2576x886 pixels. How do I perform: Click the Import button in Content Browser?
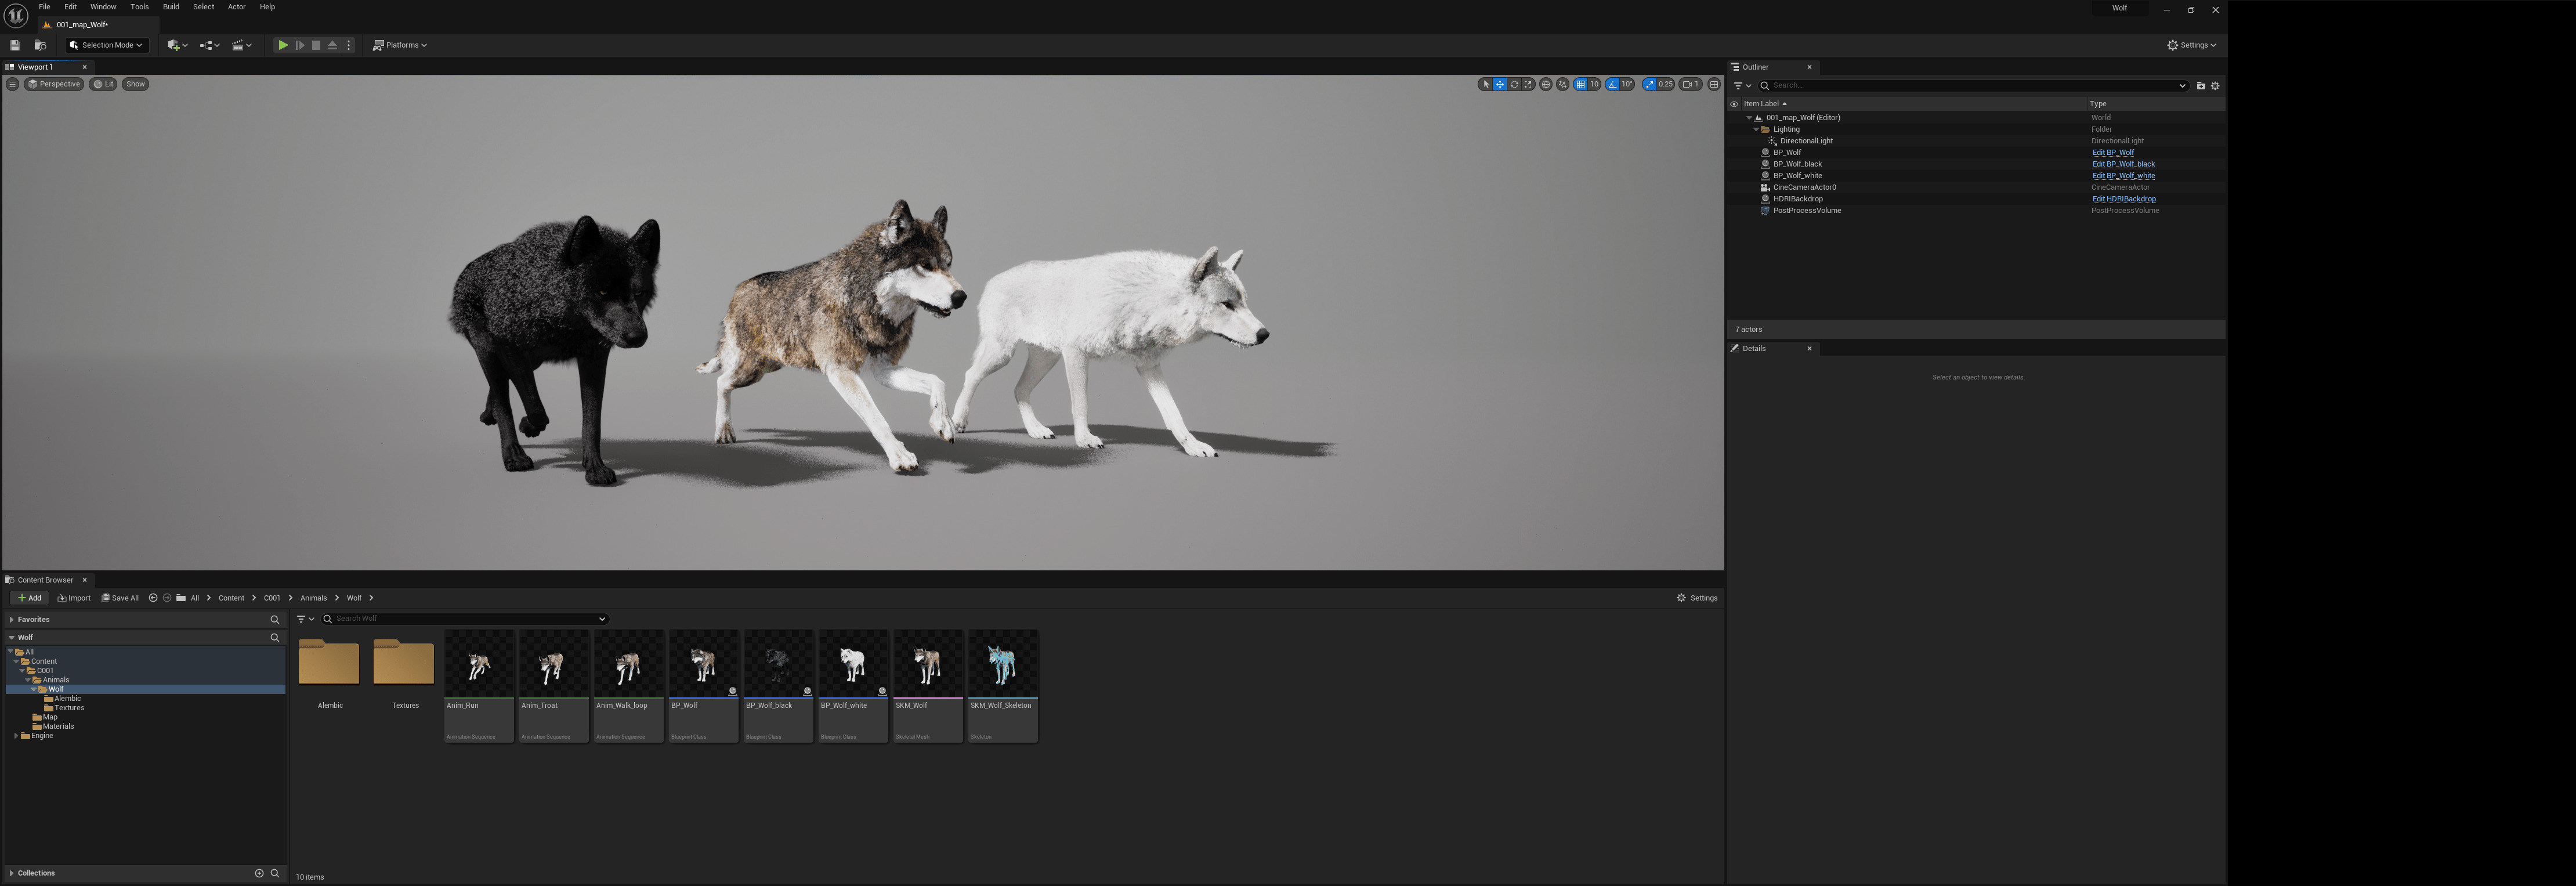(x=74, y=598)
